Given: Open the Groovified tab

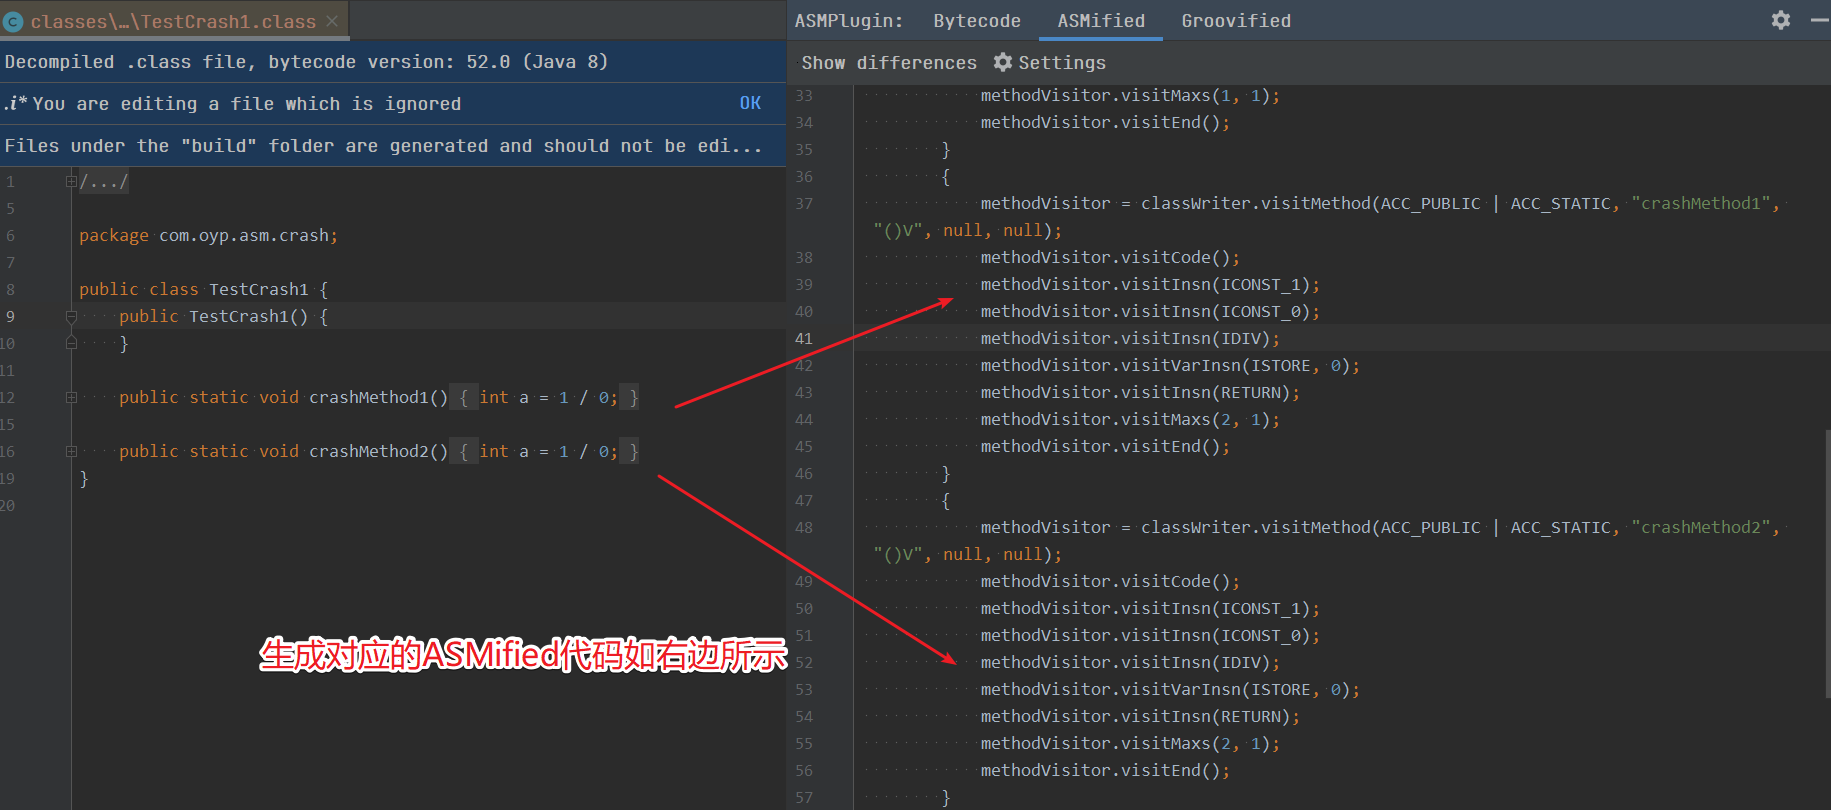Looking at the screenshot, I should [x=1236, y=21].
